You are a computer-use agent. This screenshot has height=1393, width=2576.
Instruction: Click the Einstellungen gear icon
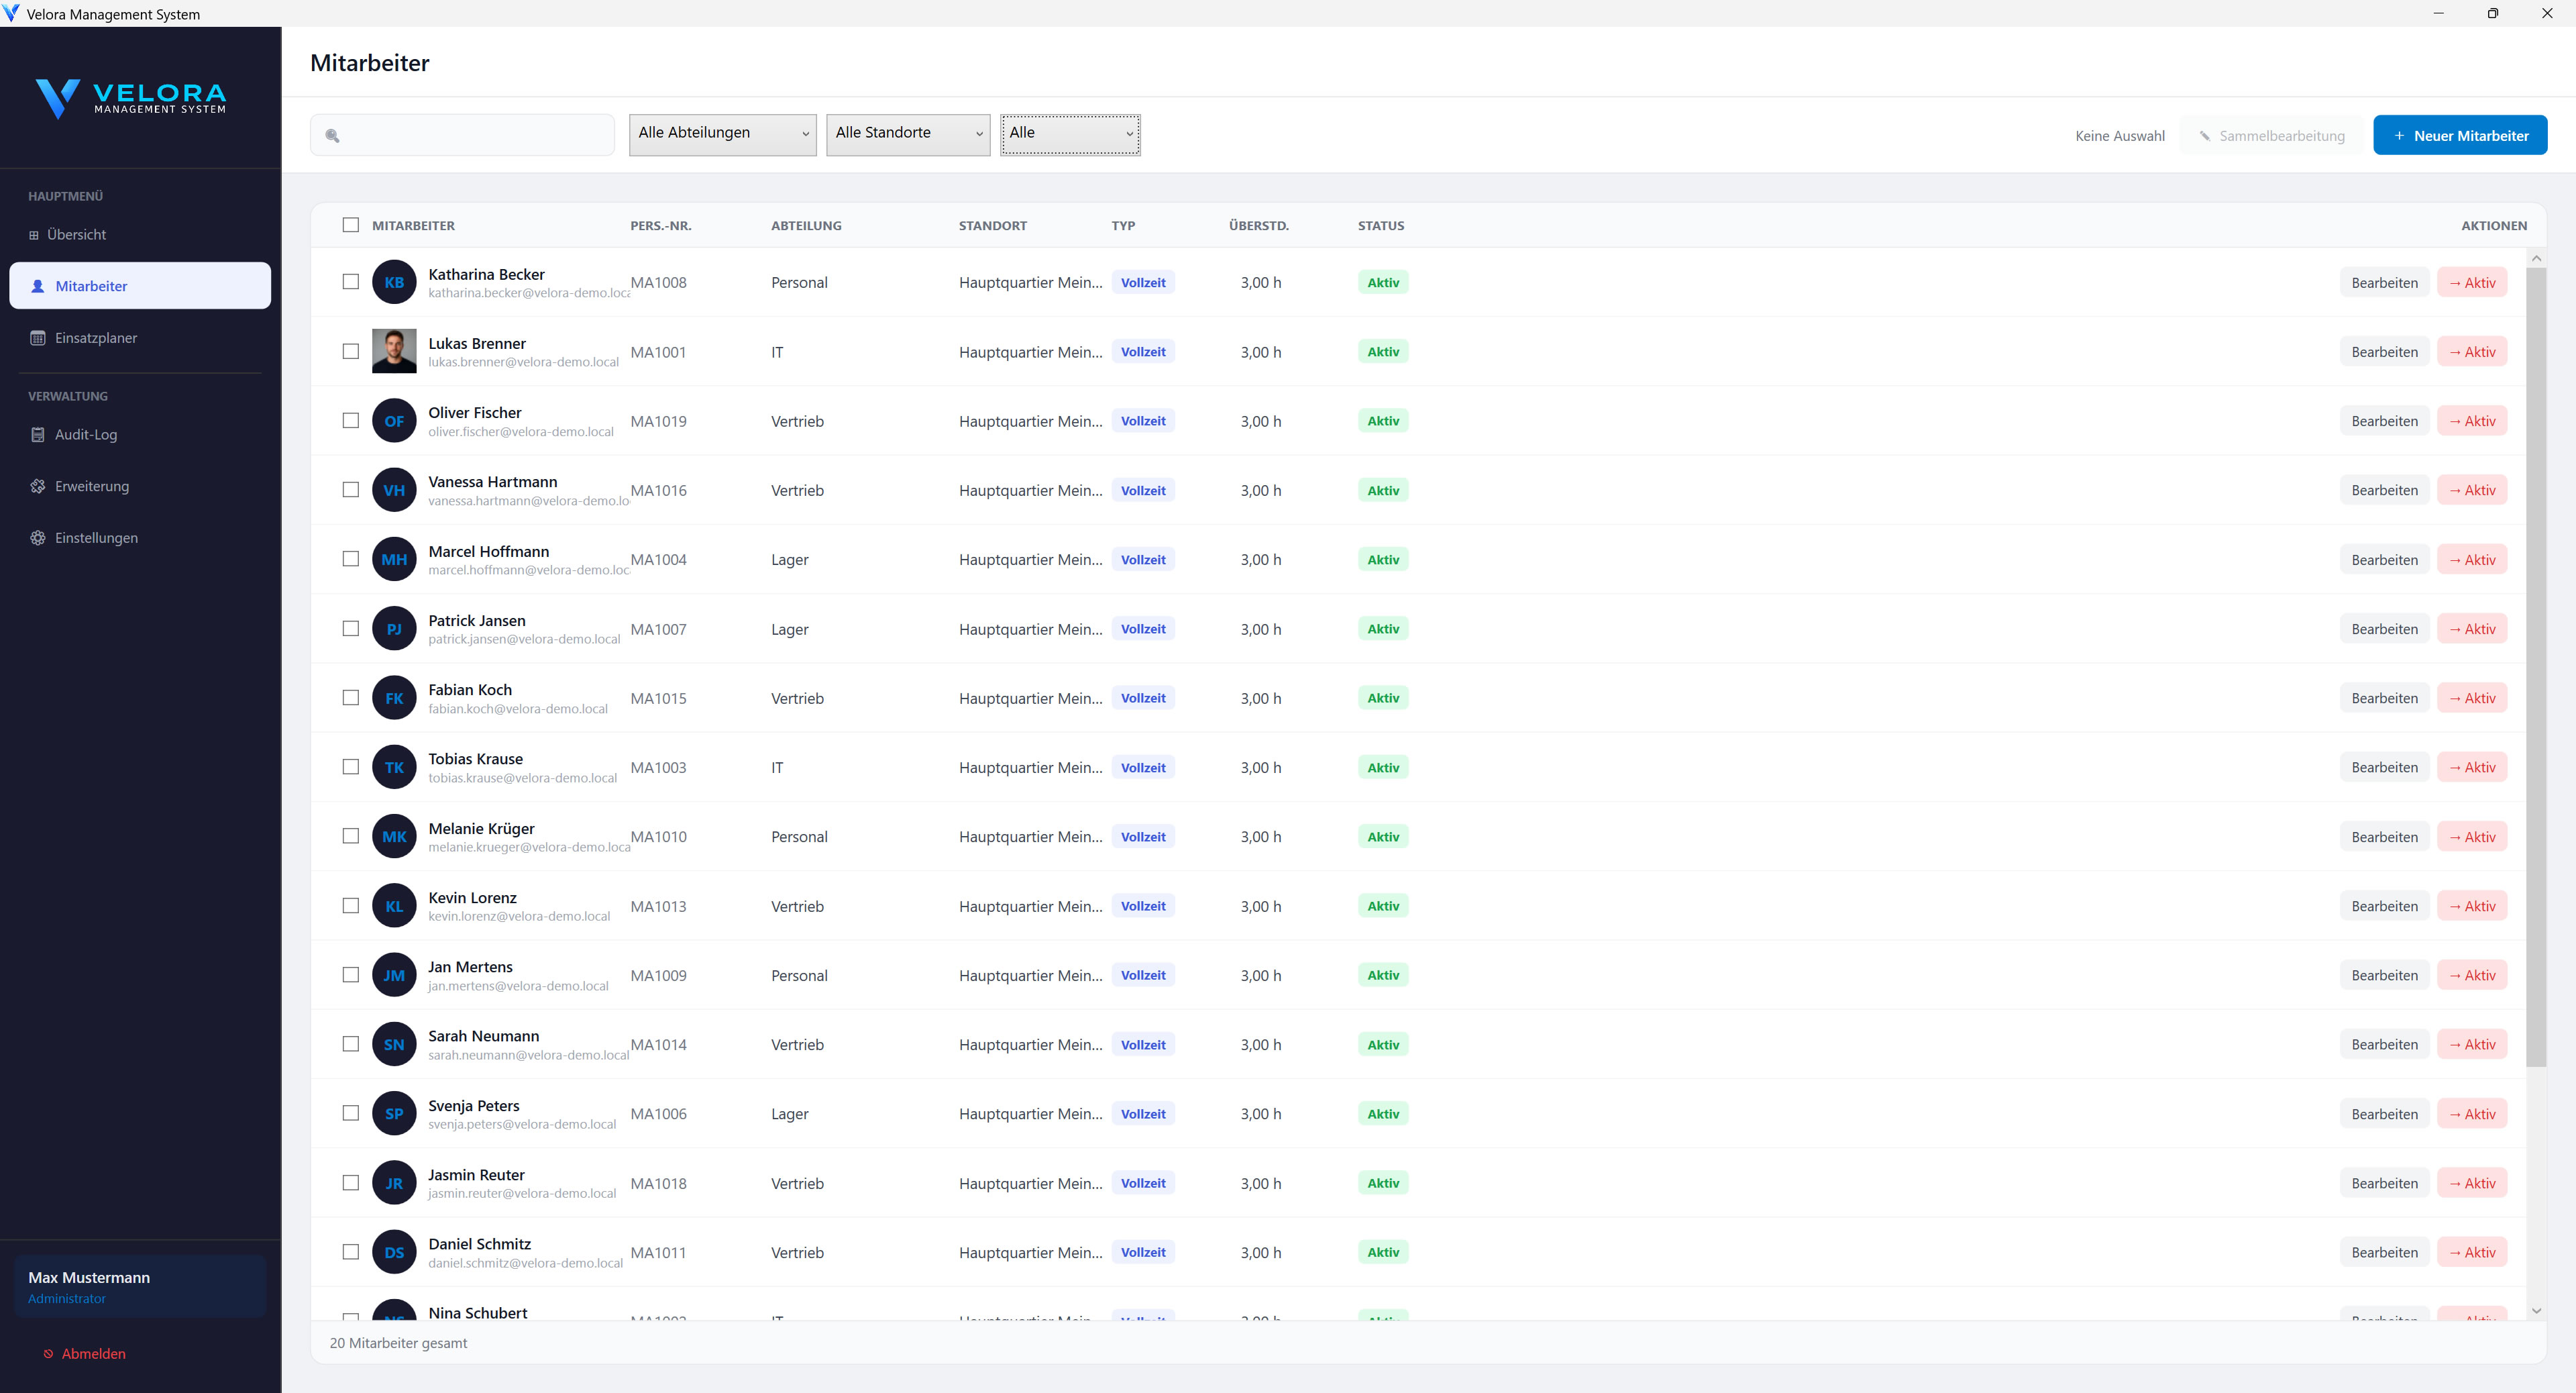[38, 538]
